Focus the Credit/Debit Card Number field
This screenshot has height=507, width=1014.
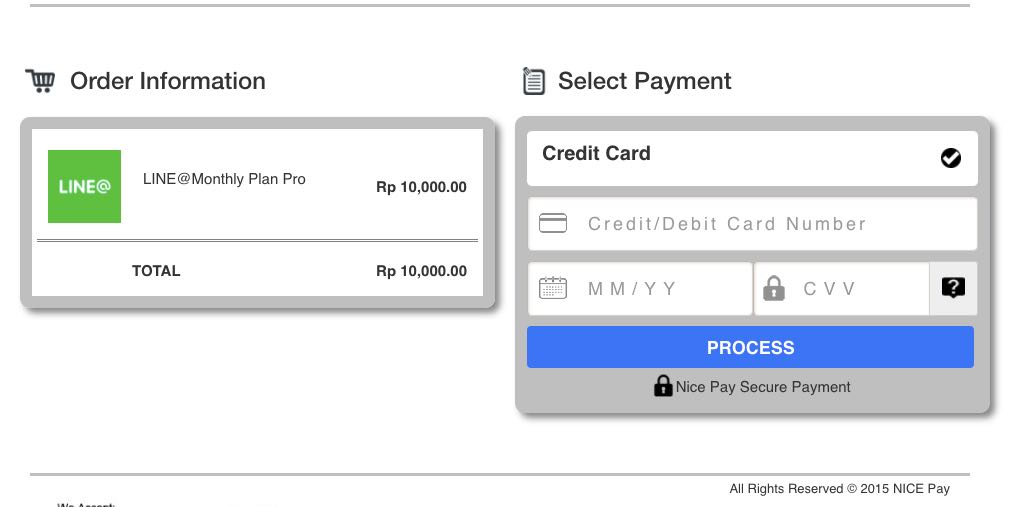coord(760,224)
